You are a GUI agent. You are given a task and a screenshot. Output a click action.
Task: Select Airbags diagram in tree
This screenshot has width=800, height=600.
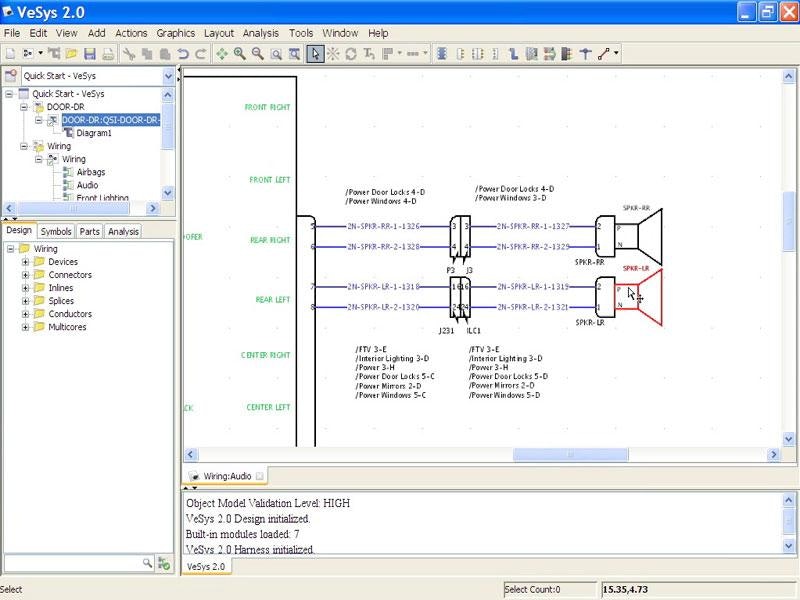point(91,172)
